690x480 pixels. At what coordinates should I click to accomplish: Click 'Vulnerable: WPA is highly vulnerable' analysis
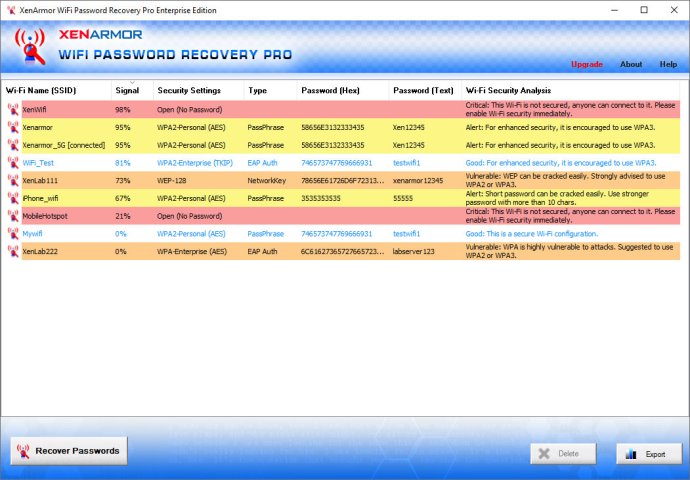569,251
